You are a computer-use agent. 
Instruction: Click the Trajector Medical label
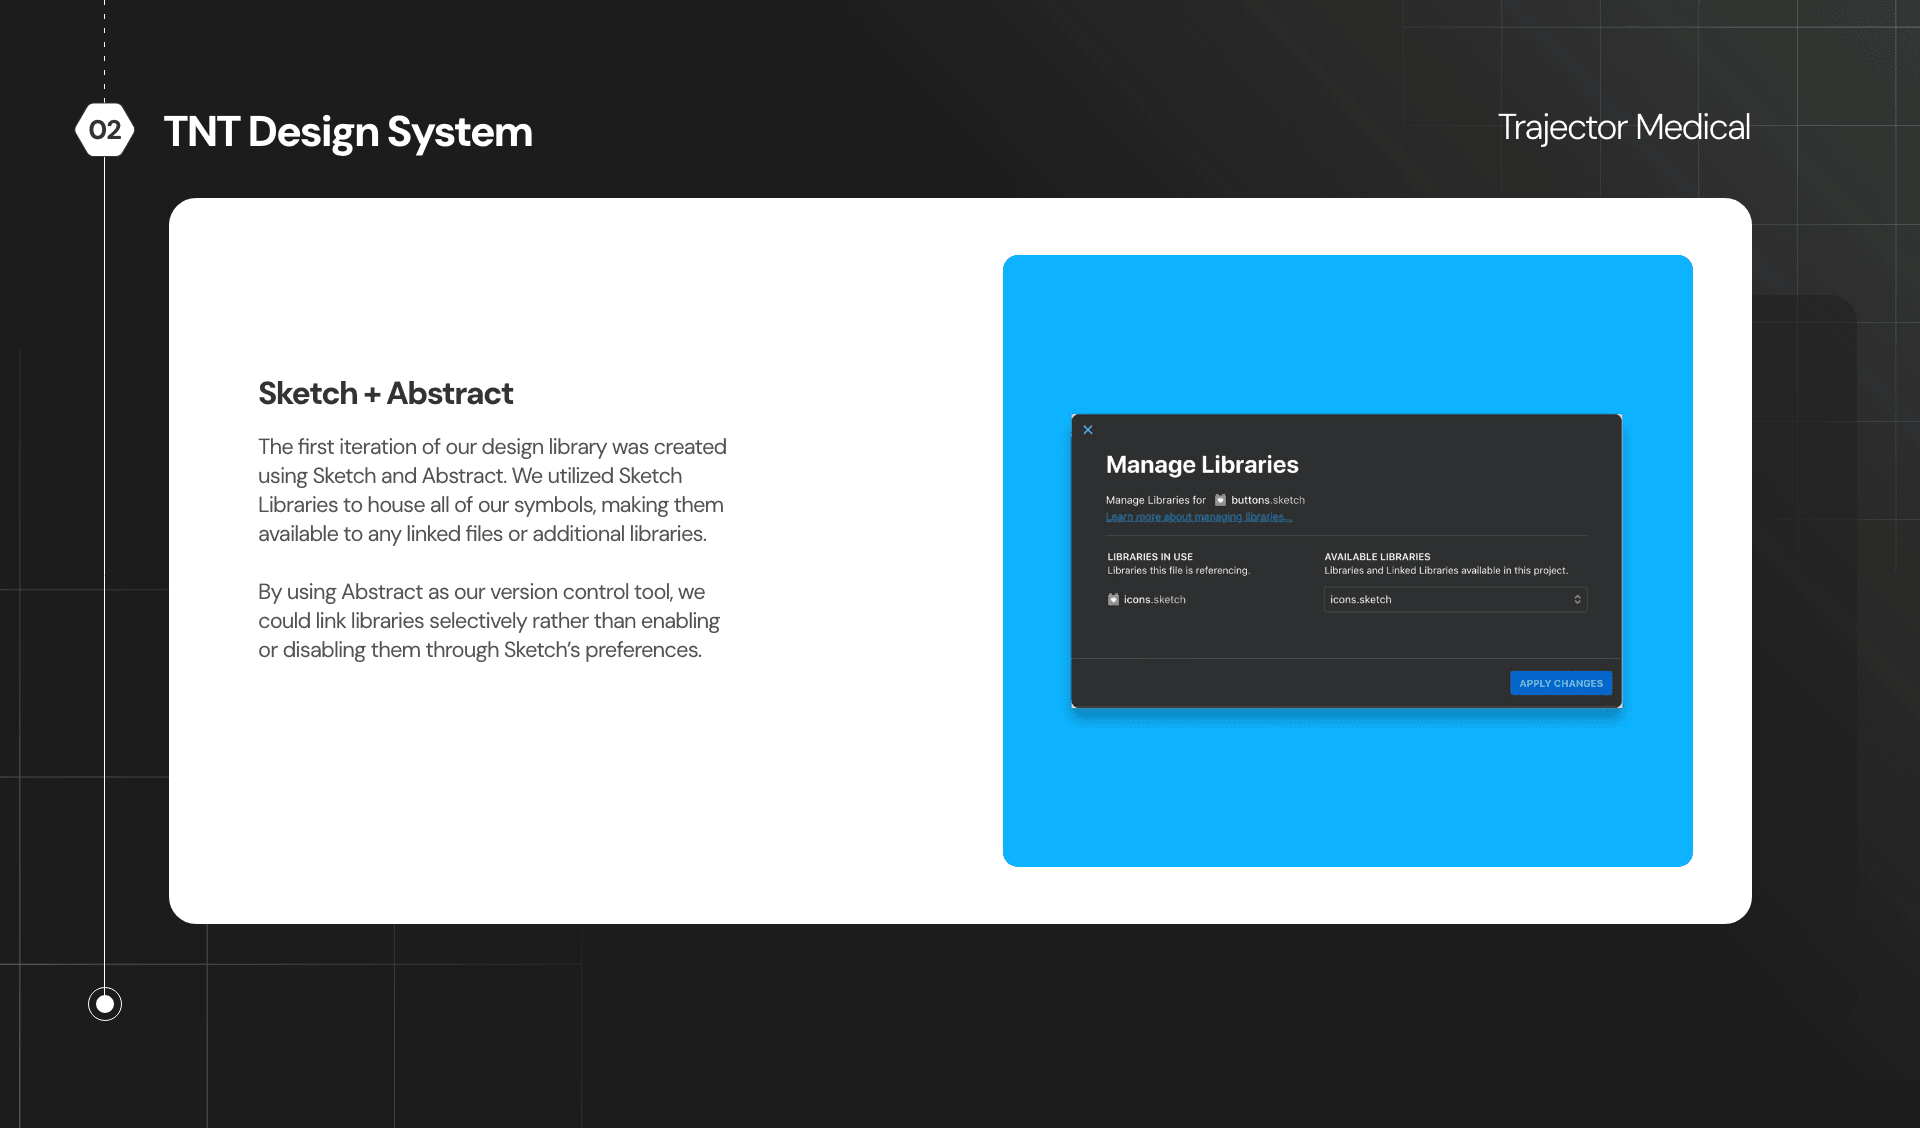[1624, 127]
